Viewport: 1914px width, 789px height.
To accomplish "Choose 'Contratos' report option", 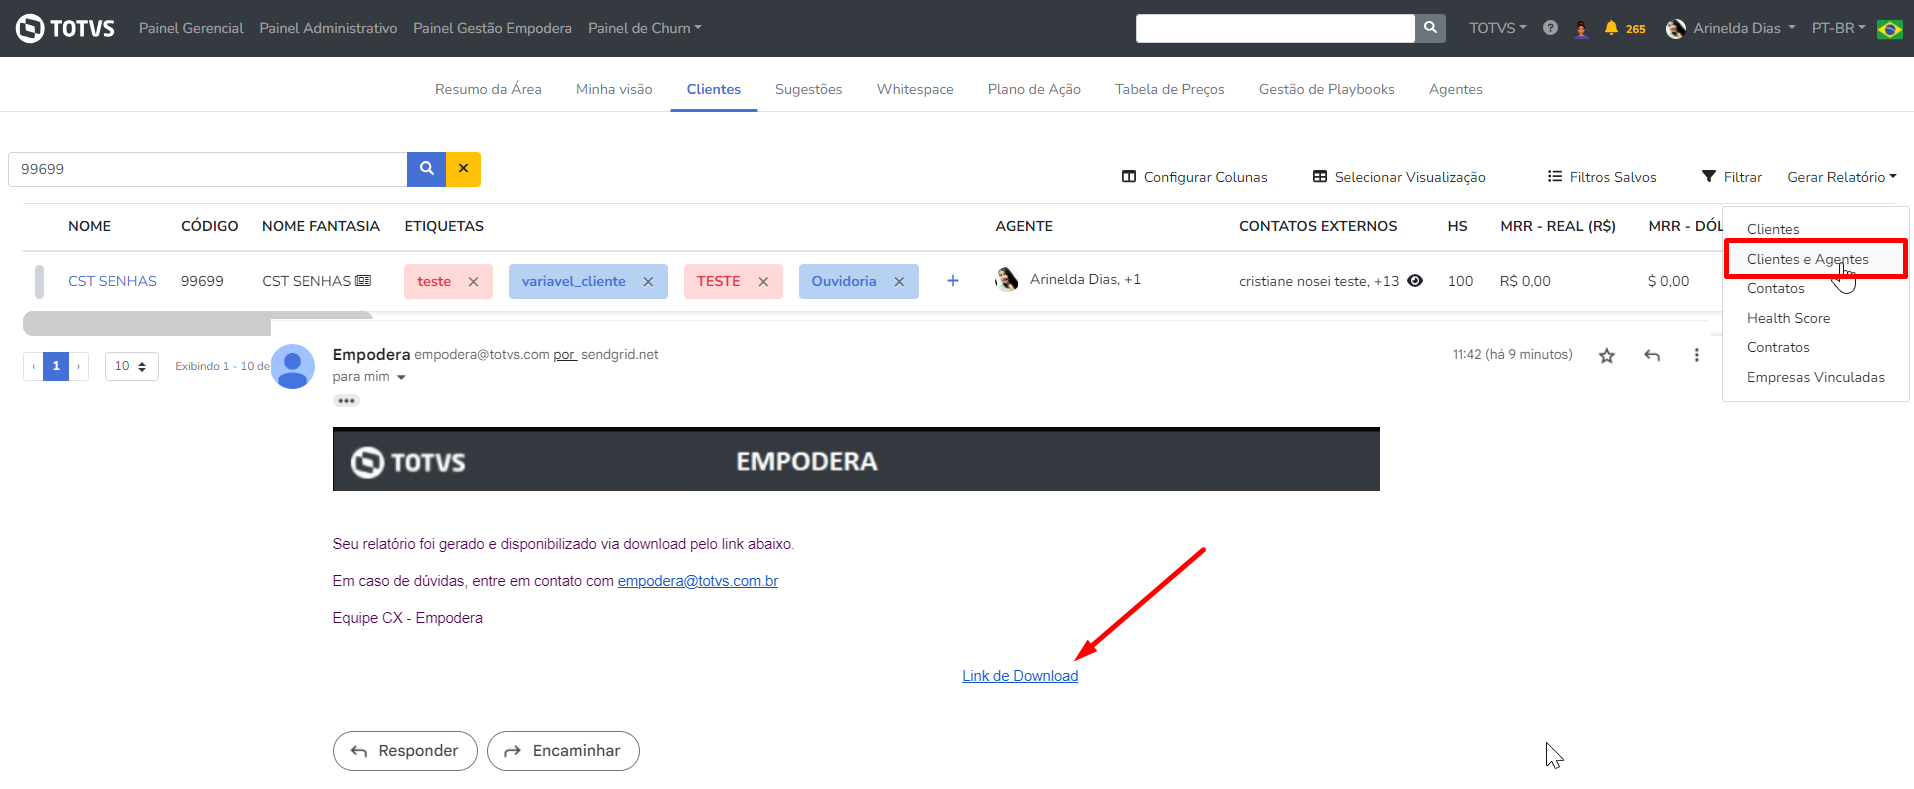I will (1778, 347).
